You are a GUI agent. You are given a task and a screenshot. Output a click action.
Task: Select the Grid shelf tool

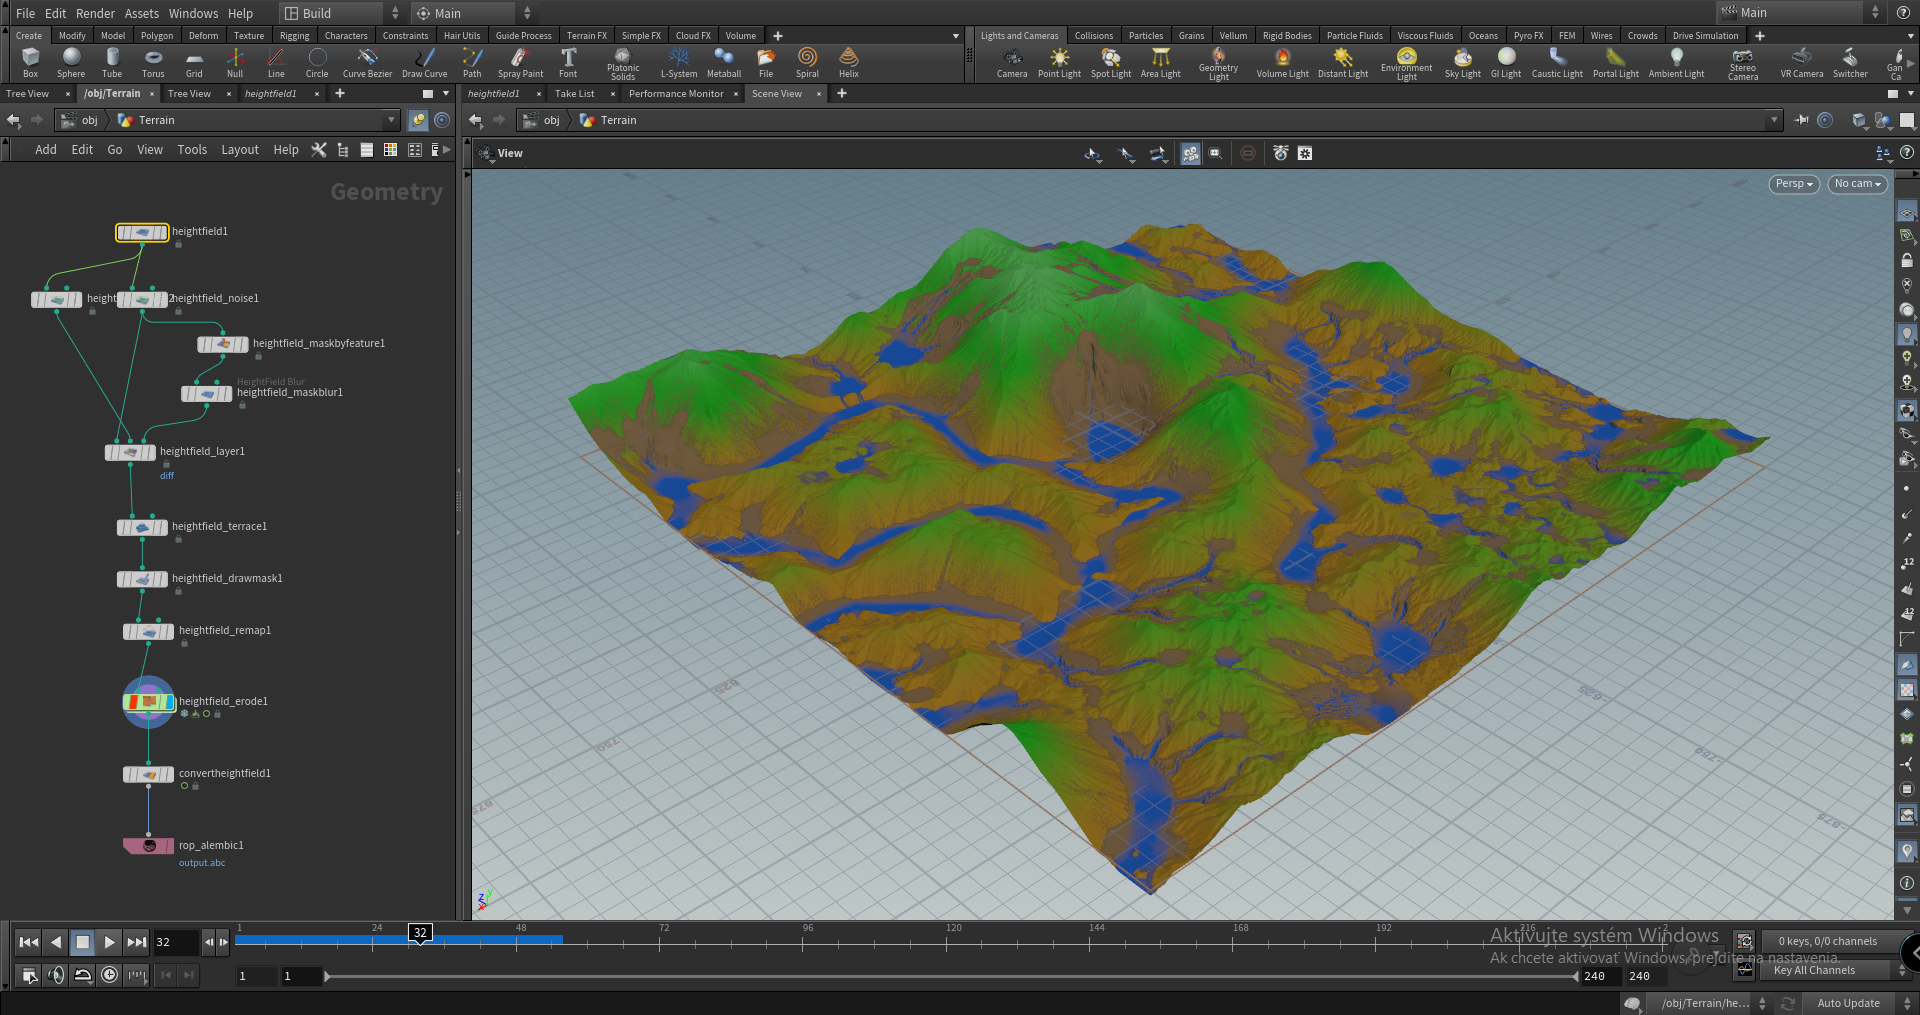(x=194, y=62)
